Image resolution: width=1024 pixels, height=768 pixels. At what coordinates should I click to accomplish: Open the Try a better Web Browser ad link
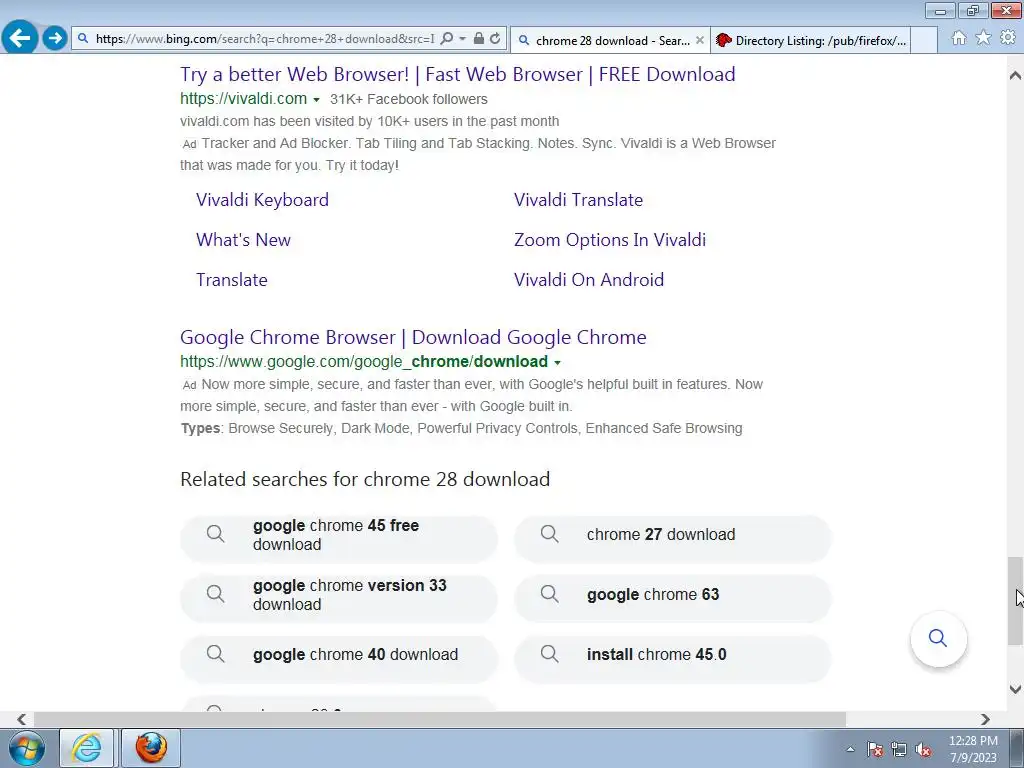tap(457, 74)
